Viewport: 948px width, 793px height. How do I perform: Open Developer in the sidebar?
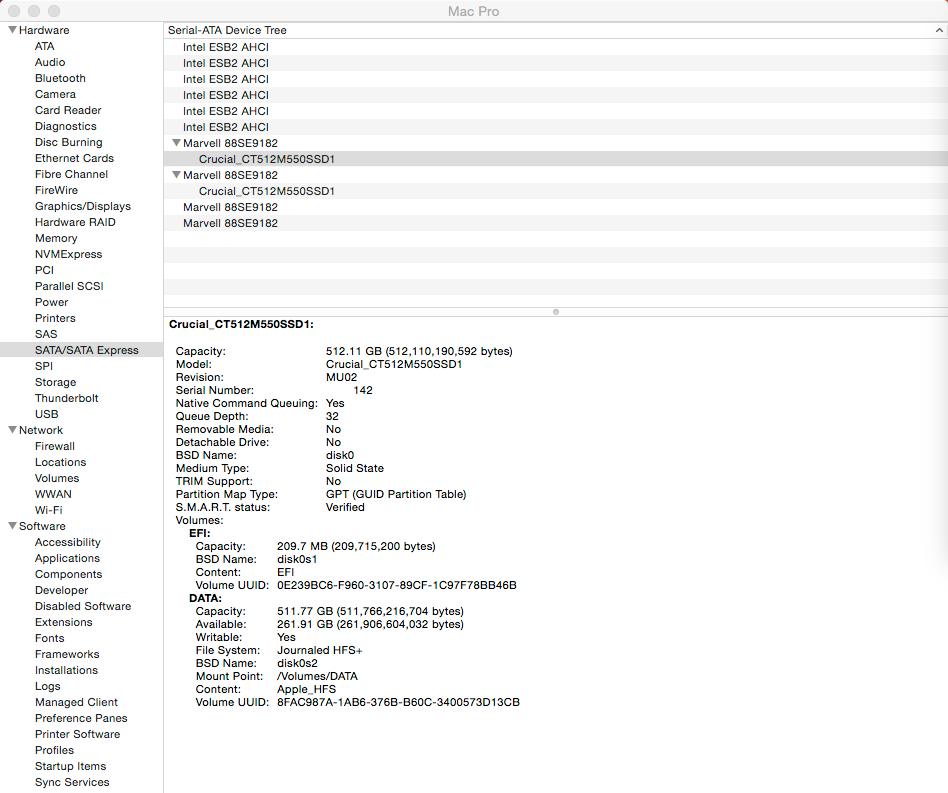pyautogui.click(x=62, y=591)
